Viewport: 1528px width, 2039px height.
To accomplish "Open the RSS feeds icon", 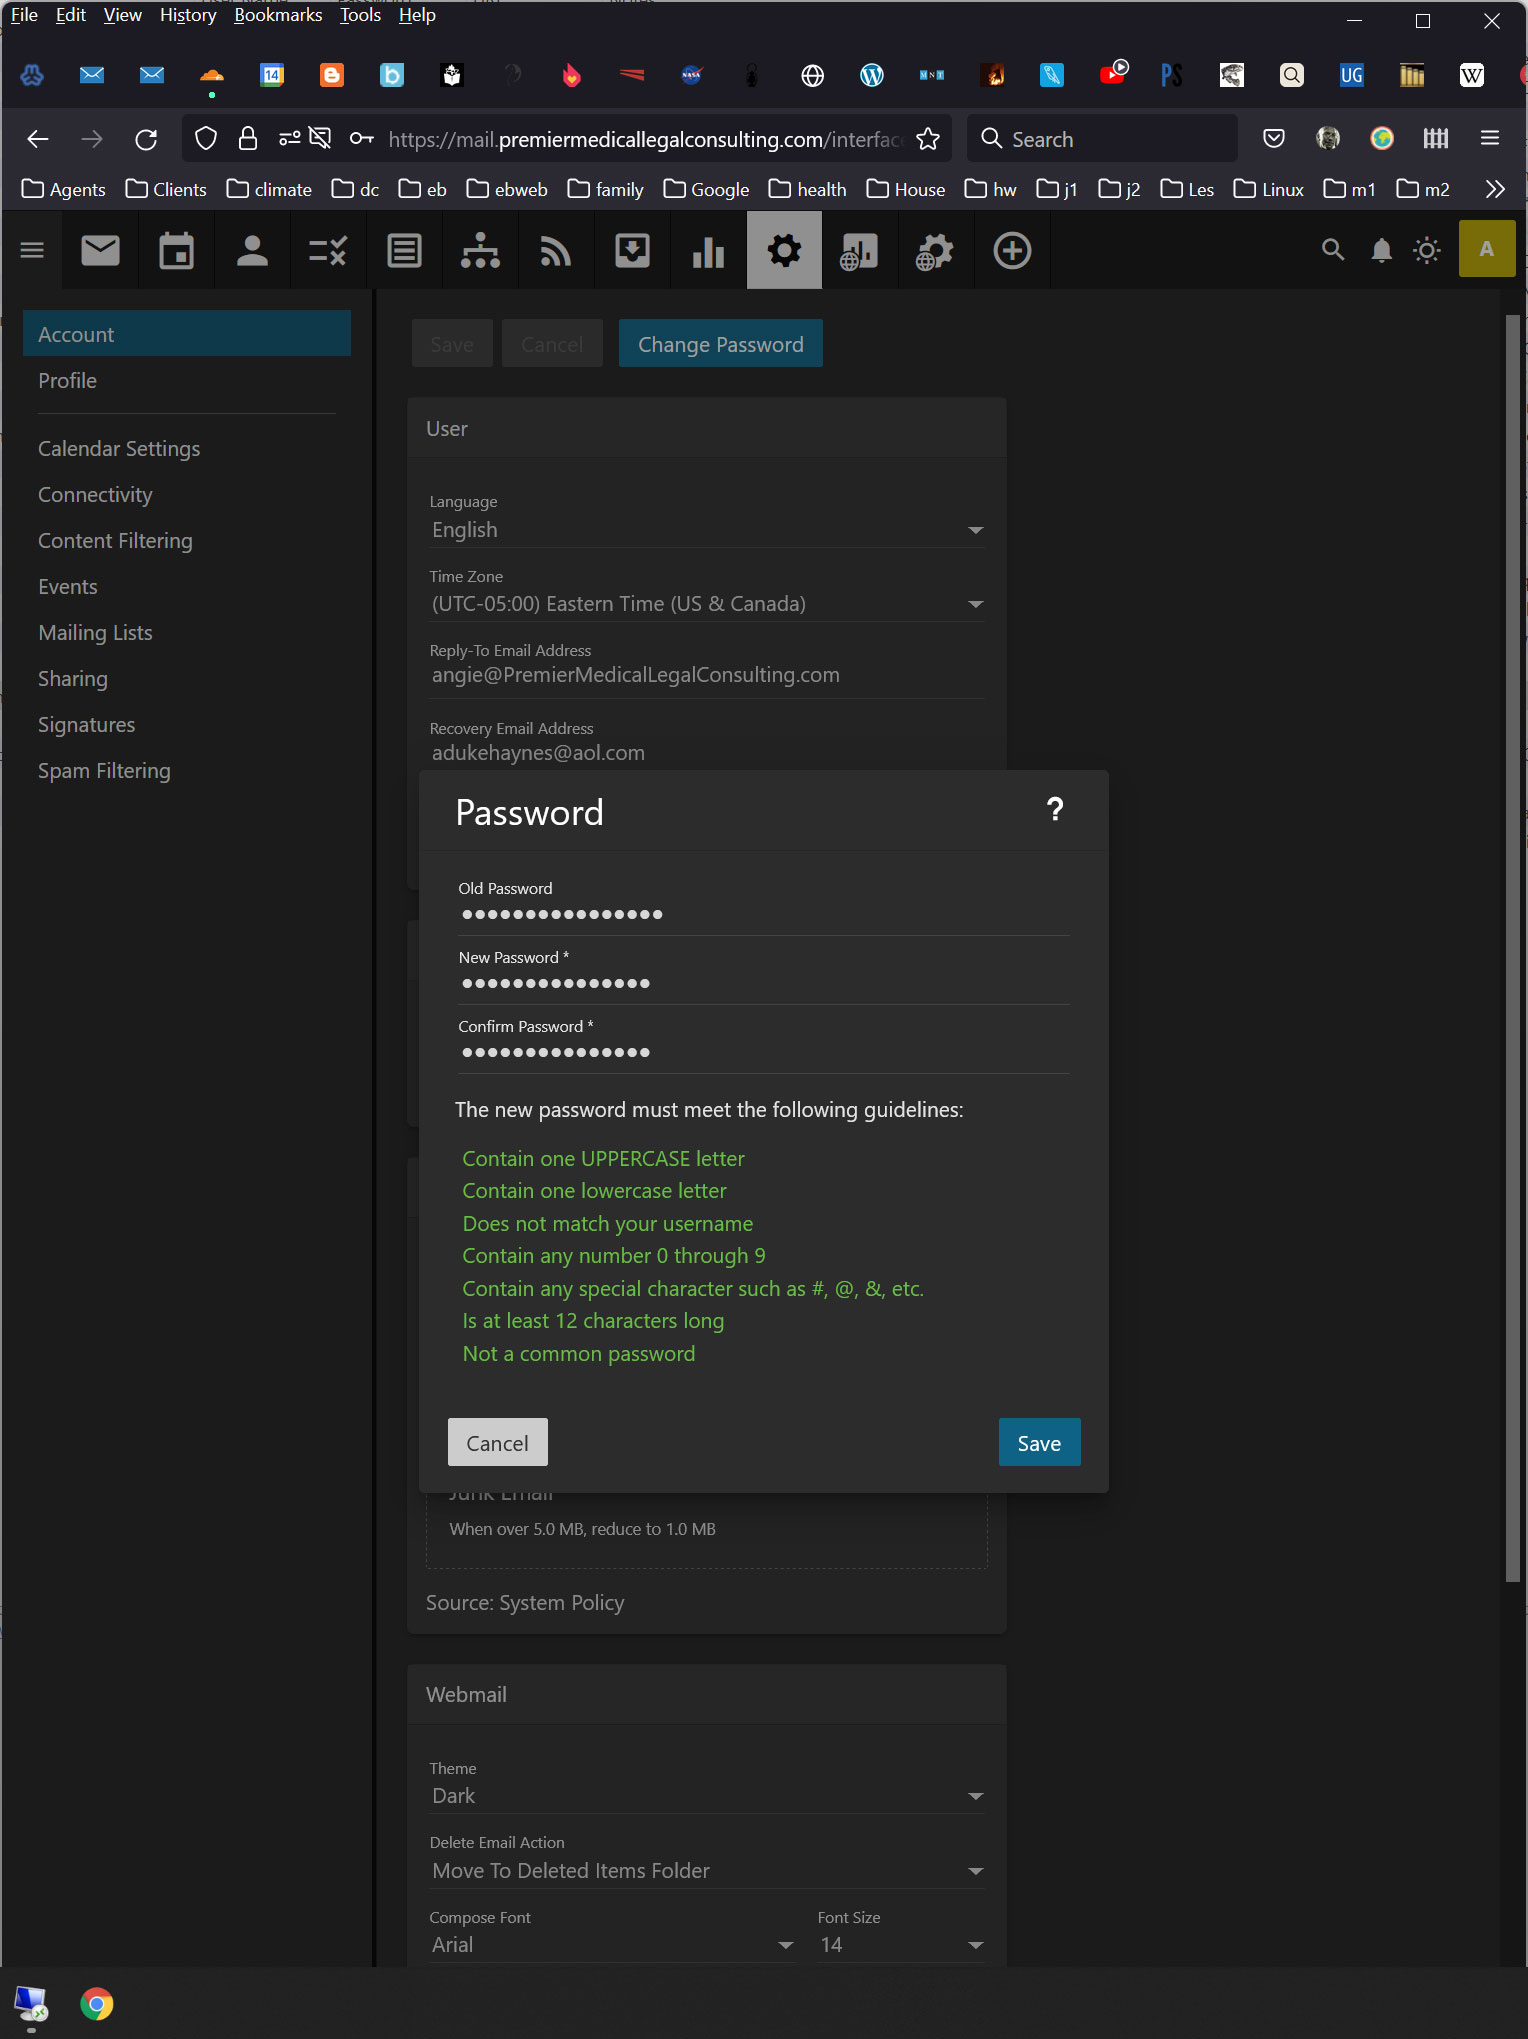I will pyautogui.click(x=556, y=251).
